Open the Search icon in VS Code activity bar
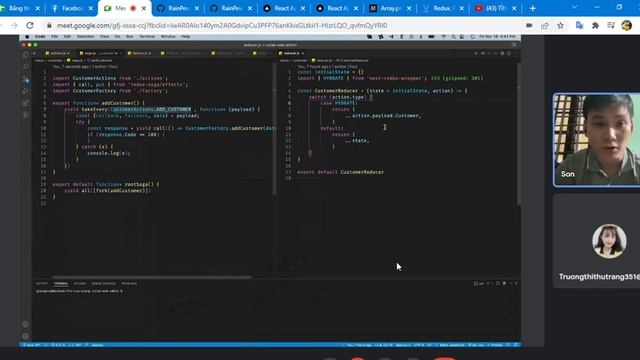Image resolution: width=640 pixels, height=360 pixels. tap(25, 67)
